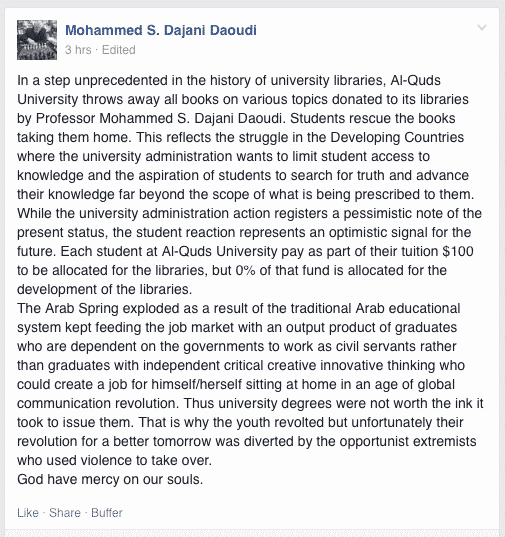The image size is (505, 537).
Task: Click the line mentioning "Developing Countries"
Action: point(240,137)
